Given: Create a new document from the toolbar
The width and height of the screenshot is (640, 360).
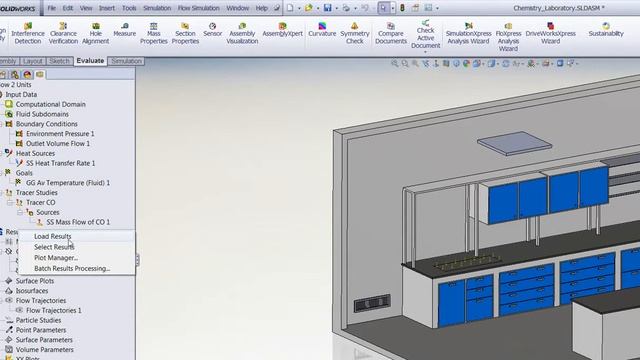Looking at the screenshot, I should [290, 8].
